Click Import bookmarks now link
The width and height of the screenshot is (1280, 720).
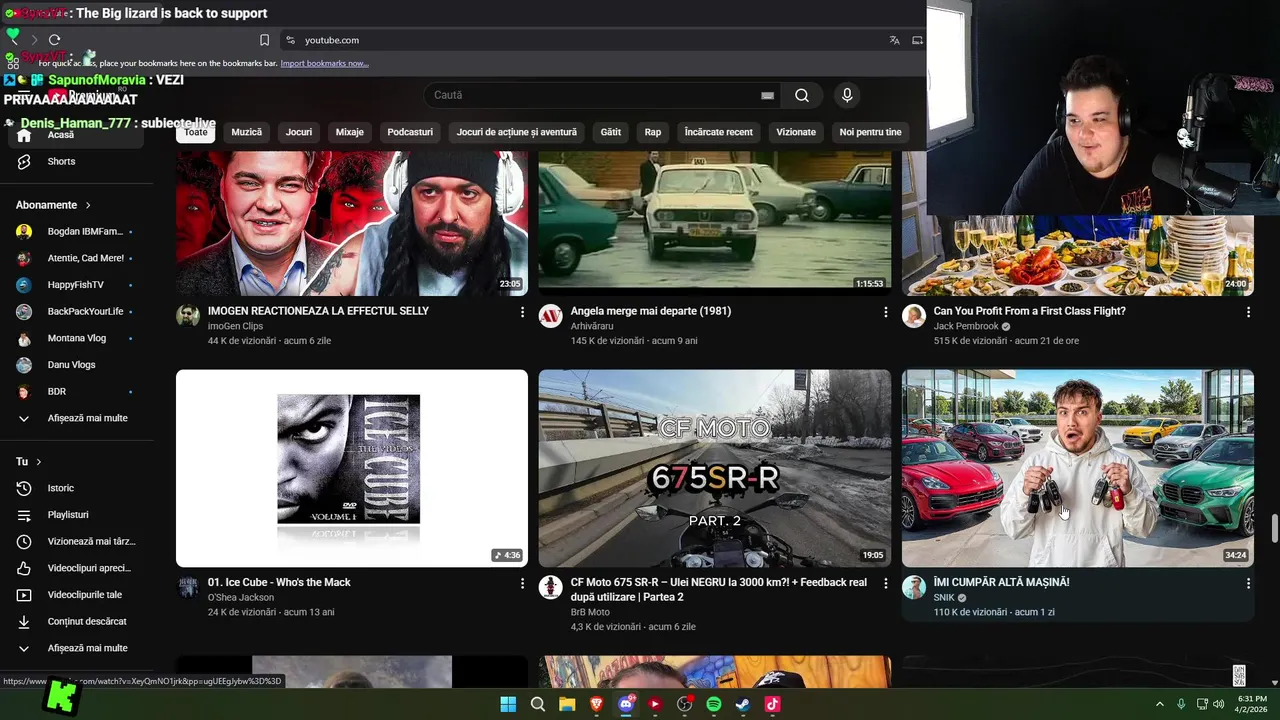[x=324, y=63]
